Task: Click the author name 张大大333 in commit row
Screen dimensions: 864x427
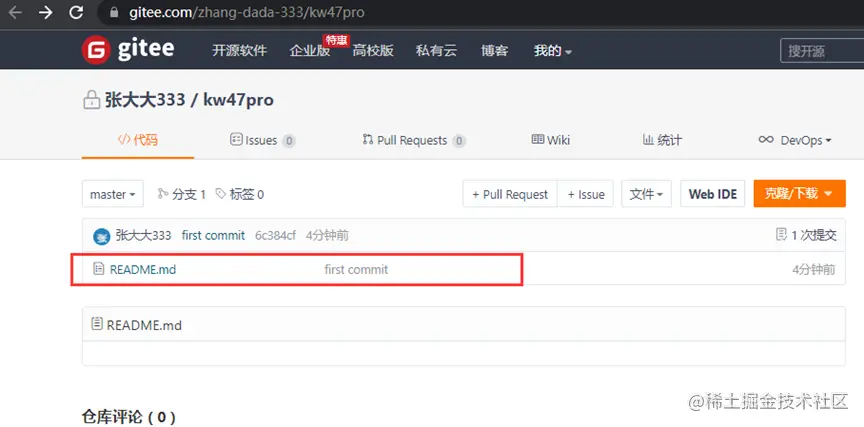Action: 143,236
